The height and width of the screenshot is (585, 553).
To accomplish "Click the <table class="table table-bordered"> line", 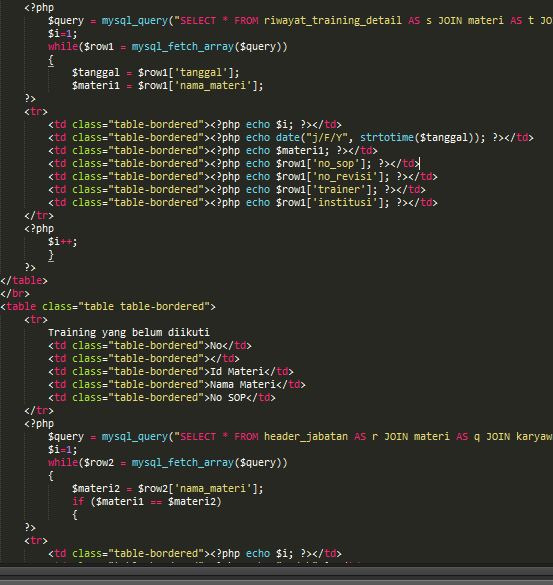I will click(108, 307).
